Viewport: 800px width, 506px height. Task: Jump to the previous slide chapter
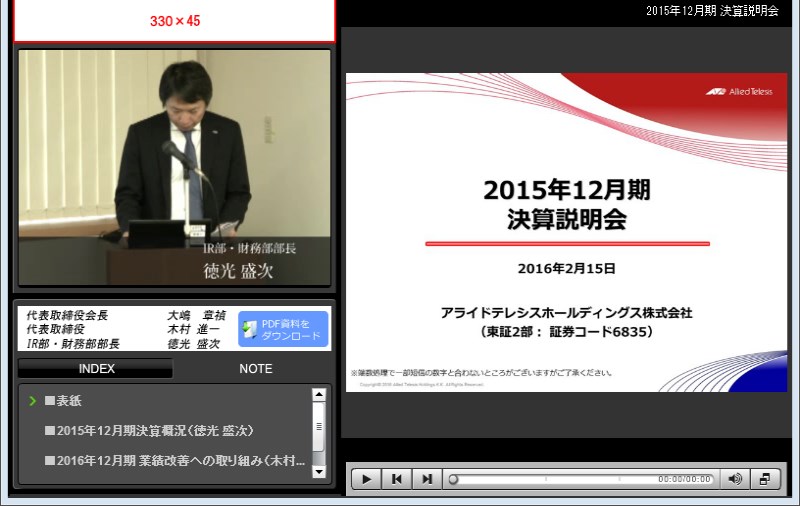coord(396,479)
